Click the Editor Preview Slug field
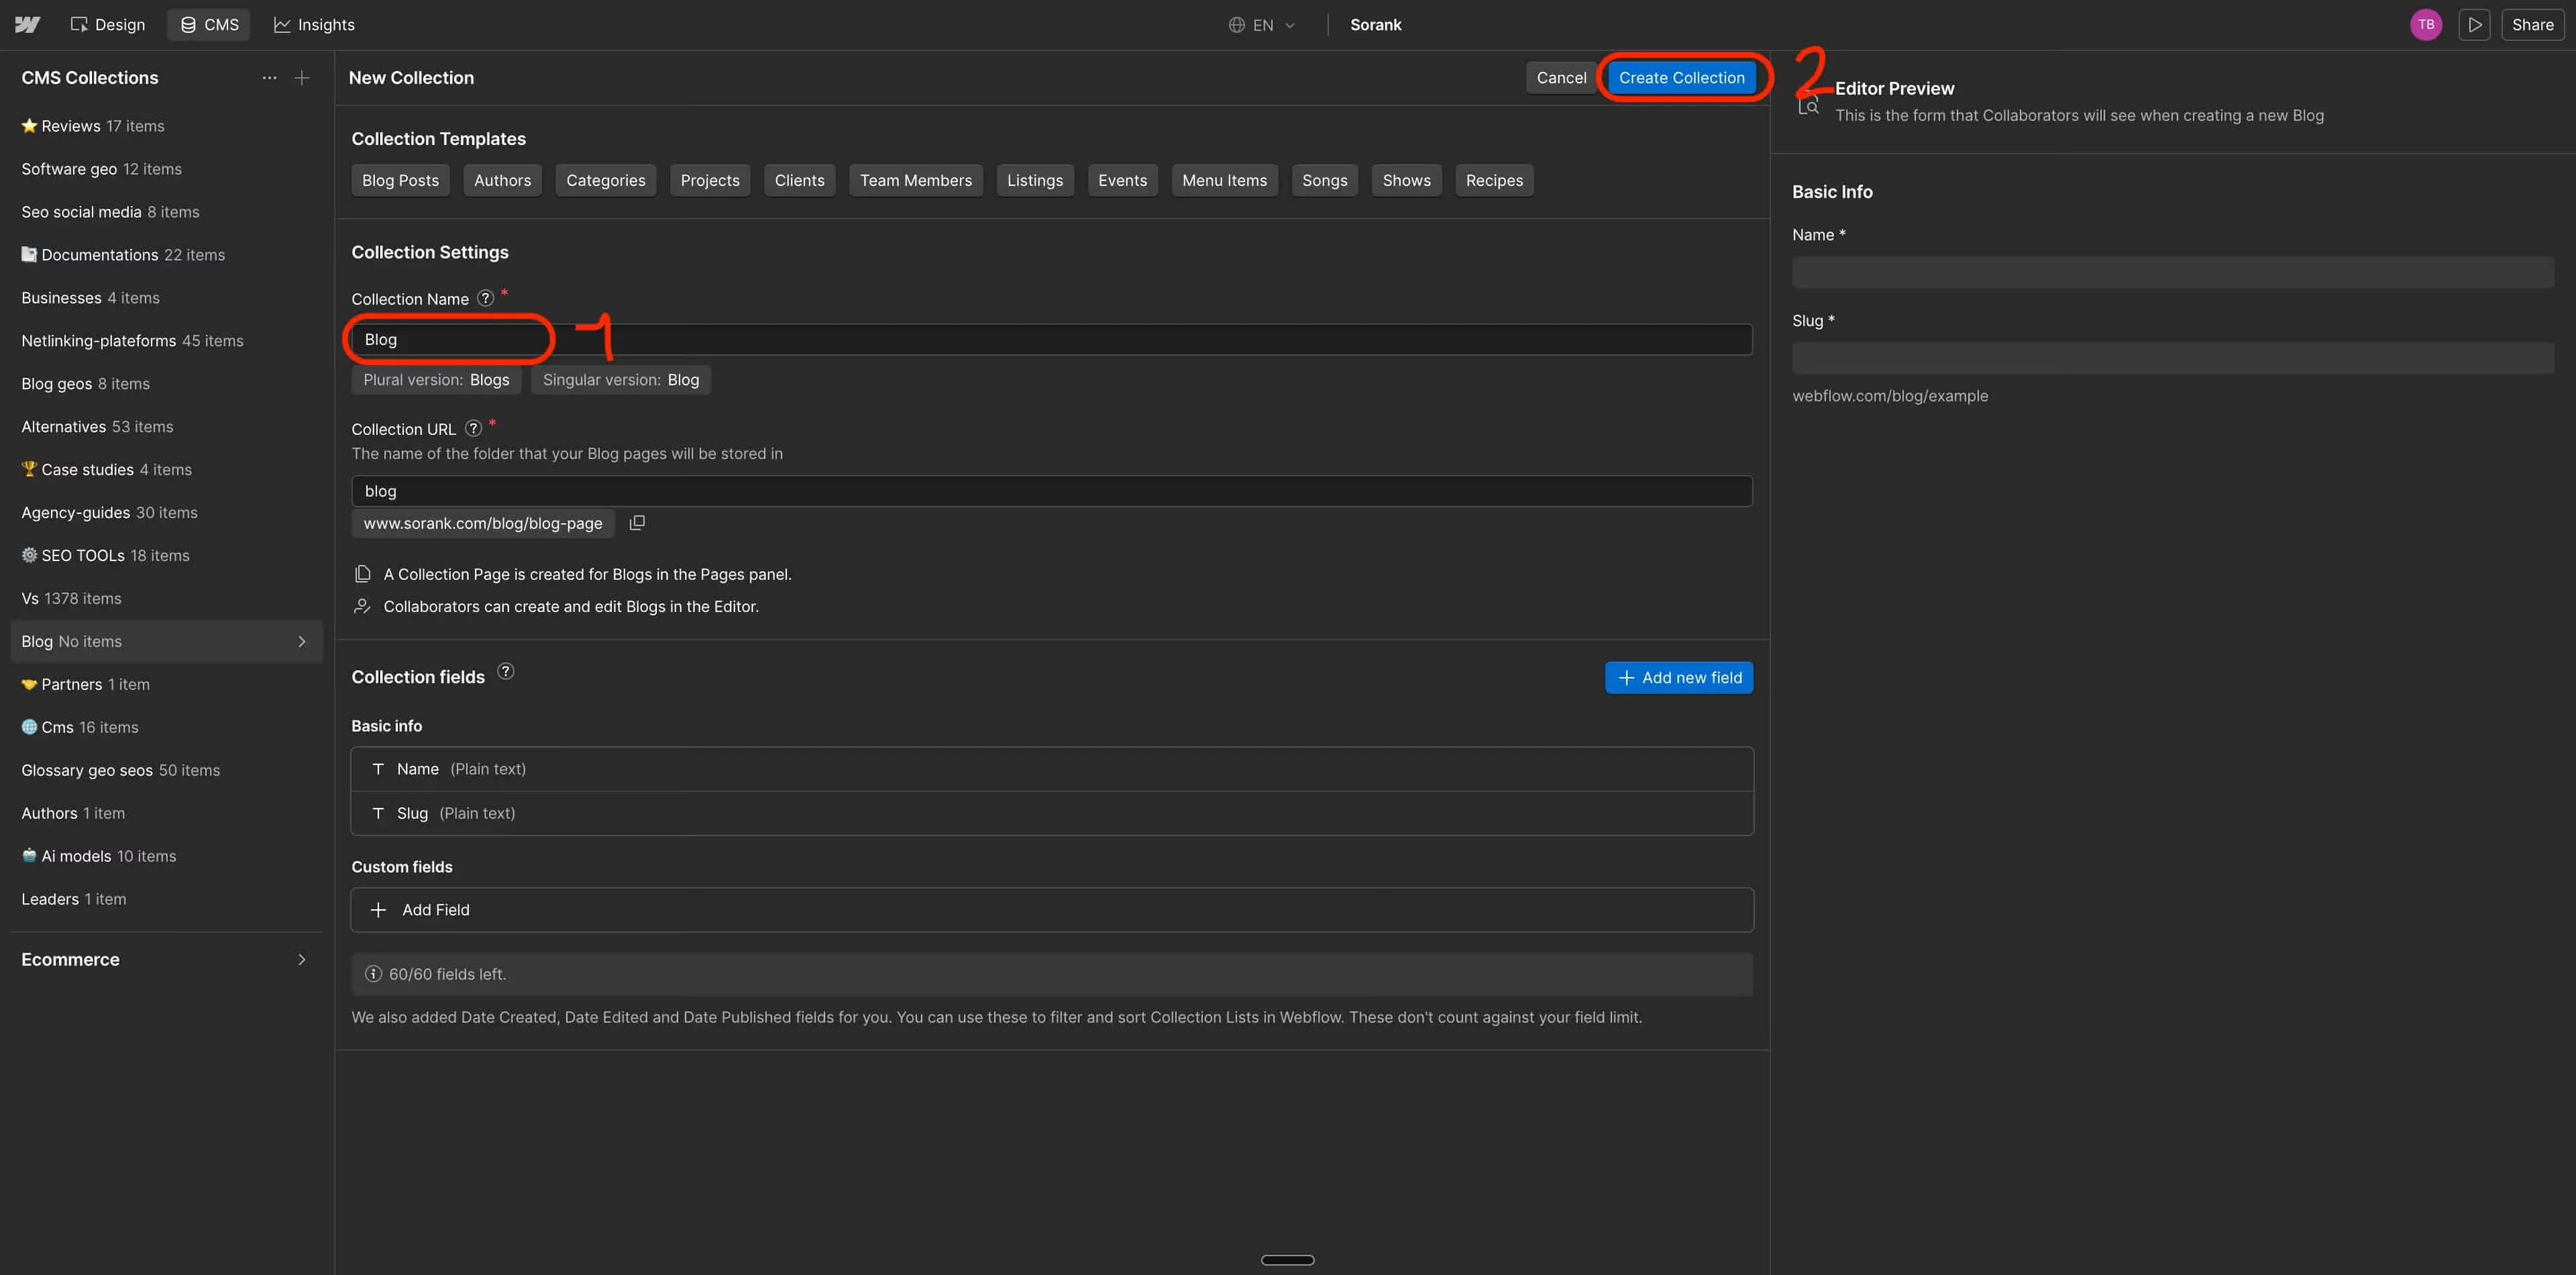2576x1275 pixels. coord(2172,358)
